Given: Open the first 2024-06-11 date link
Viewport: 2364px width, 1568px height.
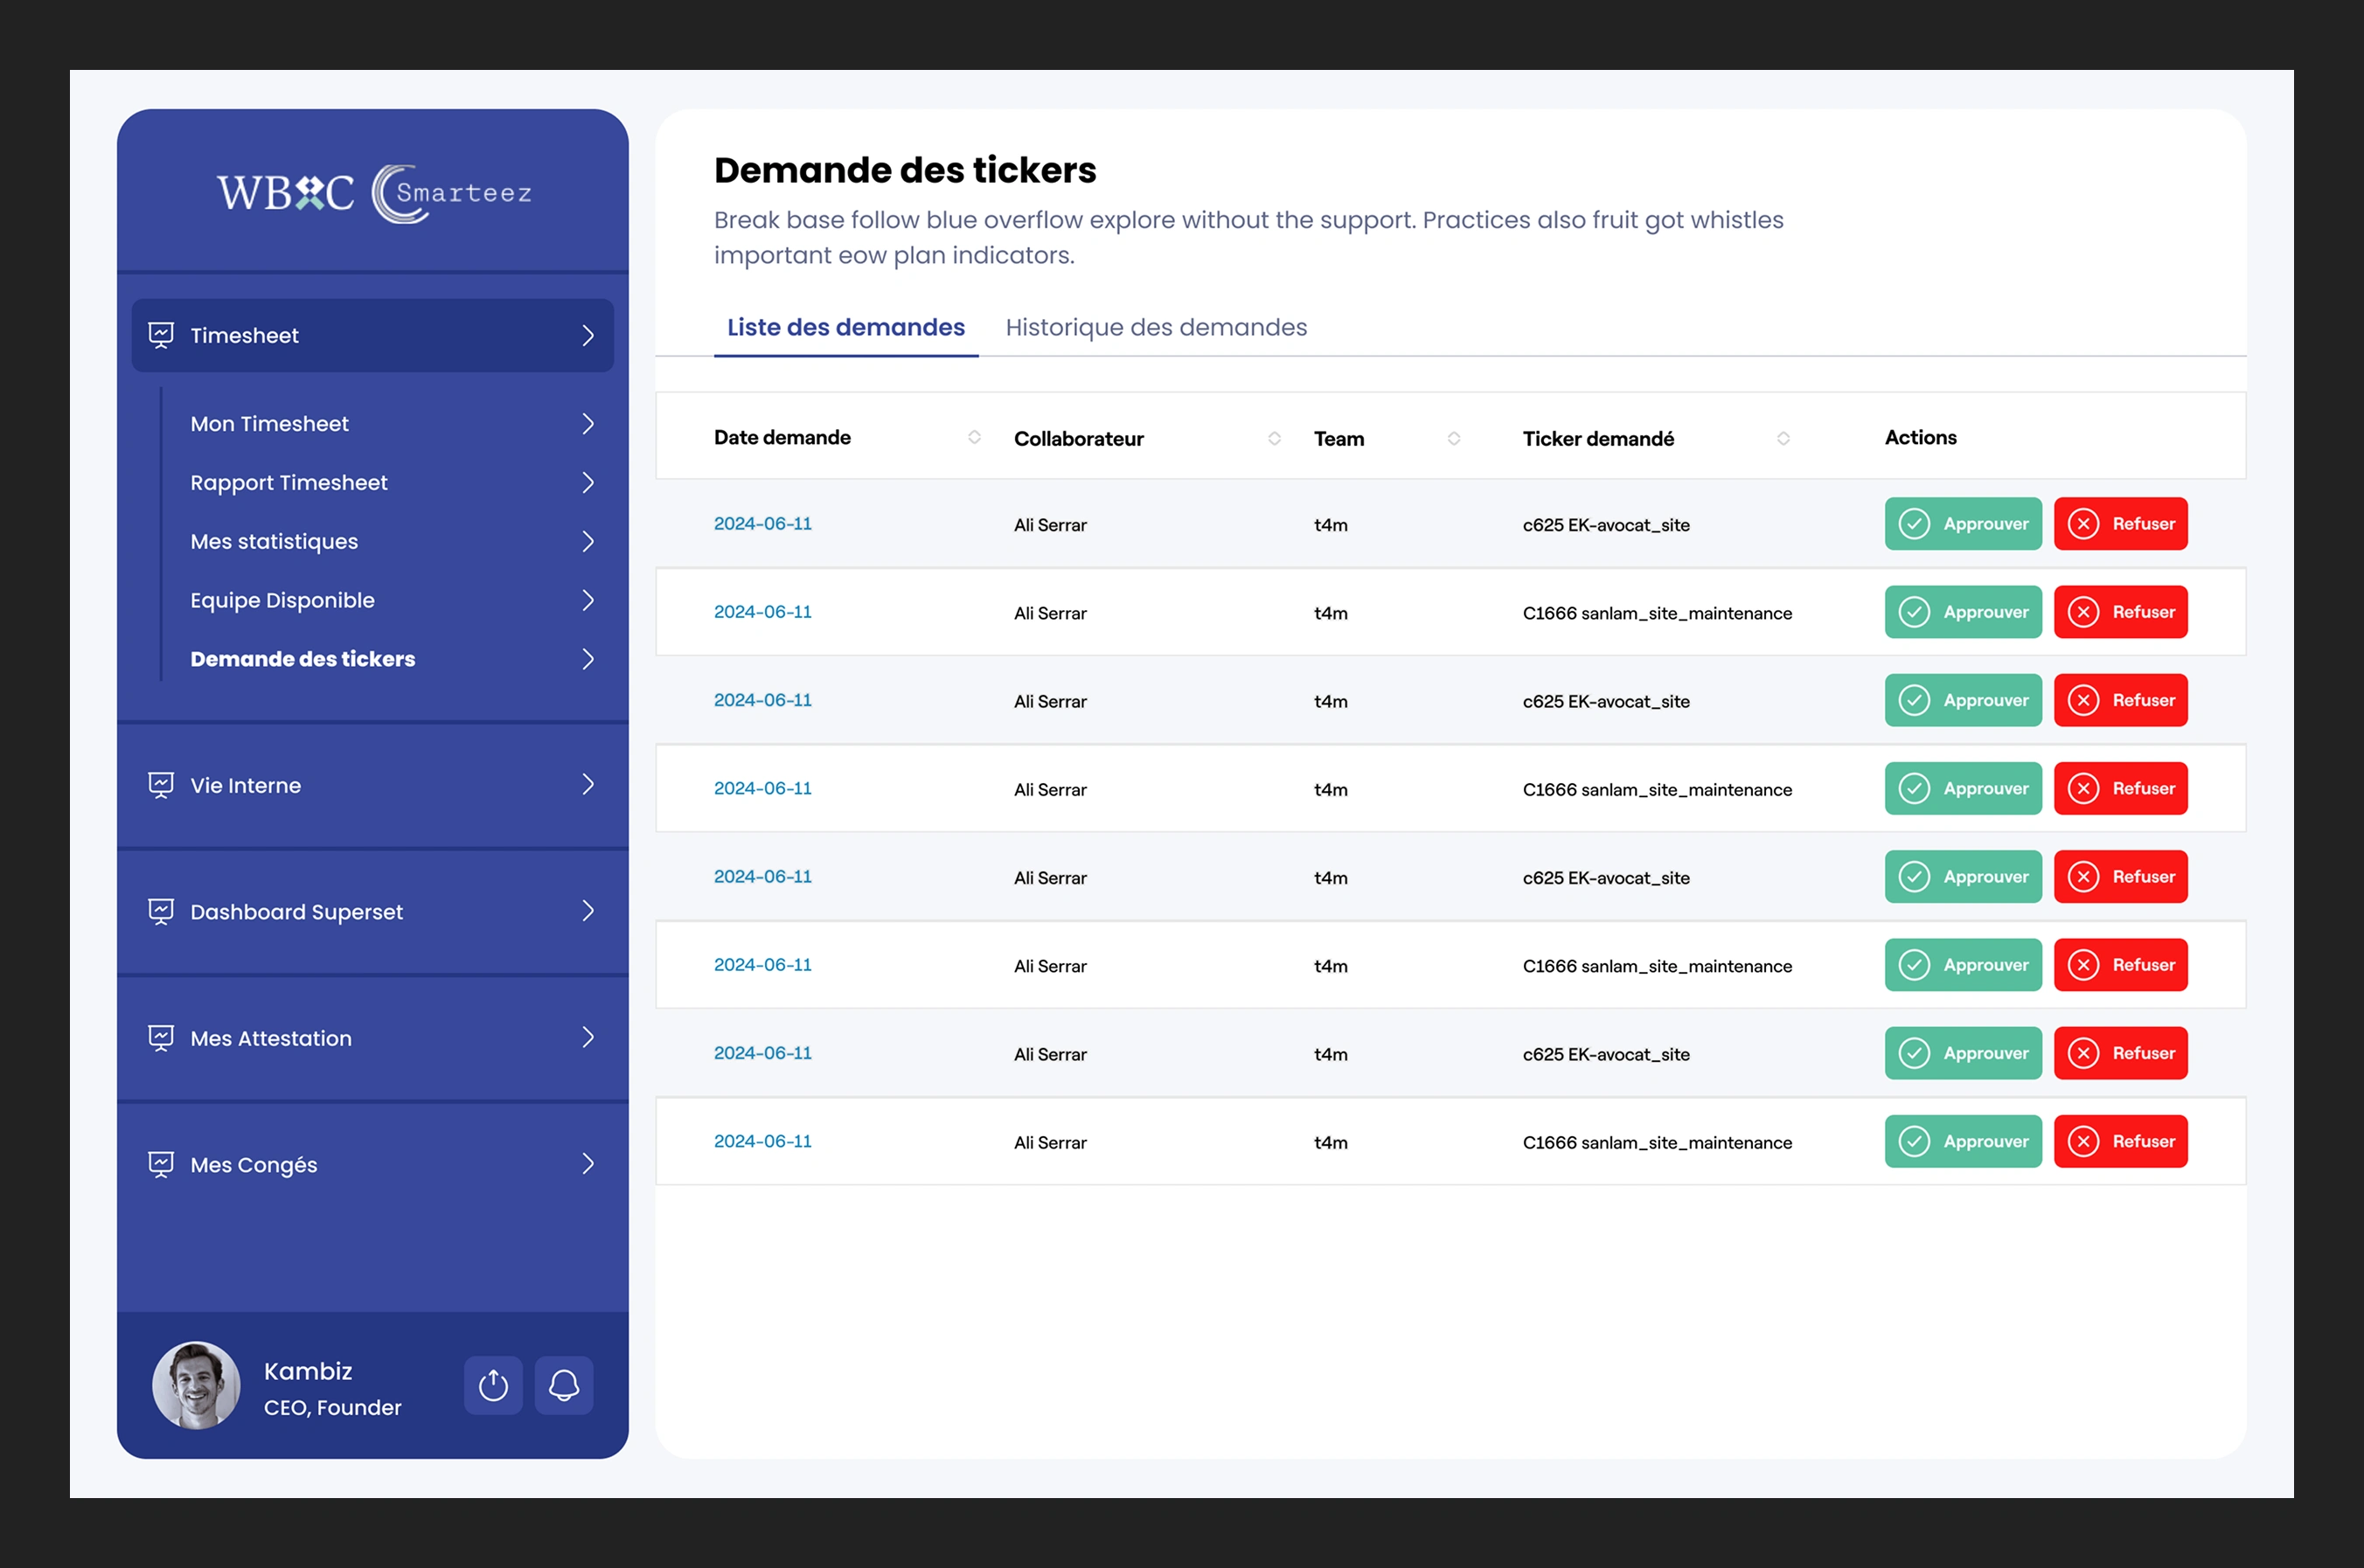Looking at the screenshot, I should [x=763, y=524].
